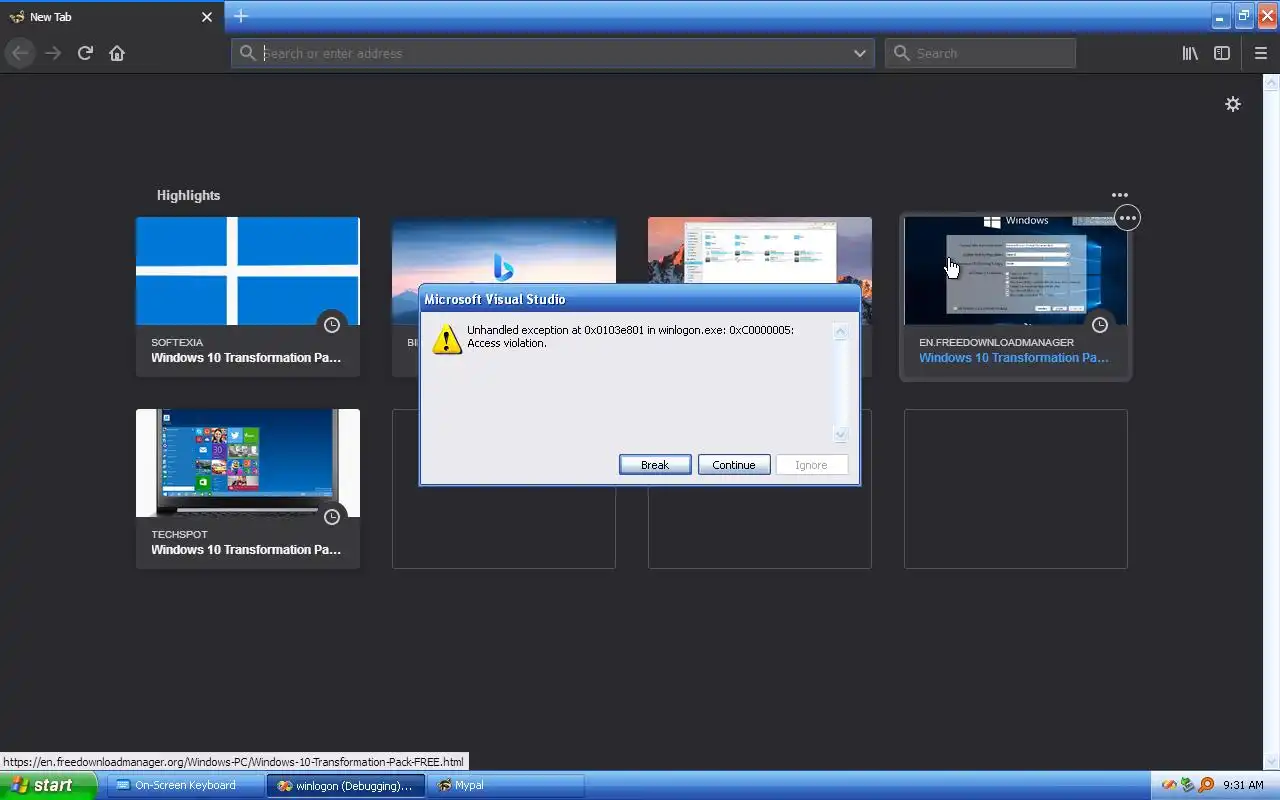Screen dimensions: 1280x800
Task: Open the home page icon
Action: point(117,53)
